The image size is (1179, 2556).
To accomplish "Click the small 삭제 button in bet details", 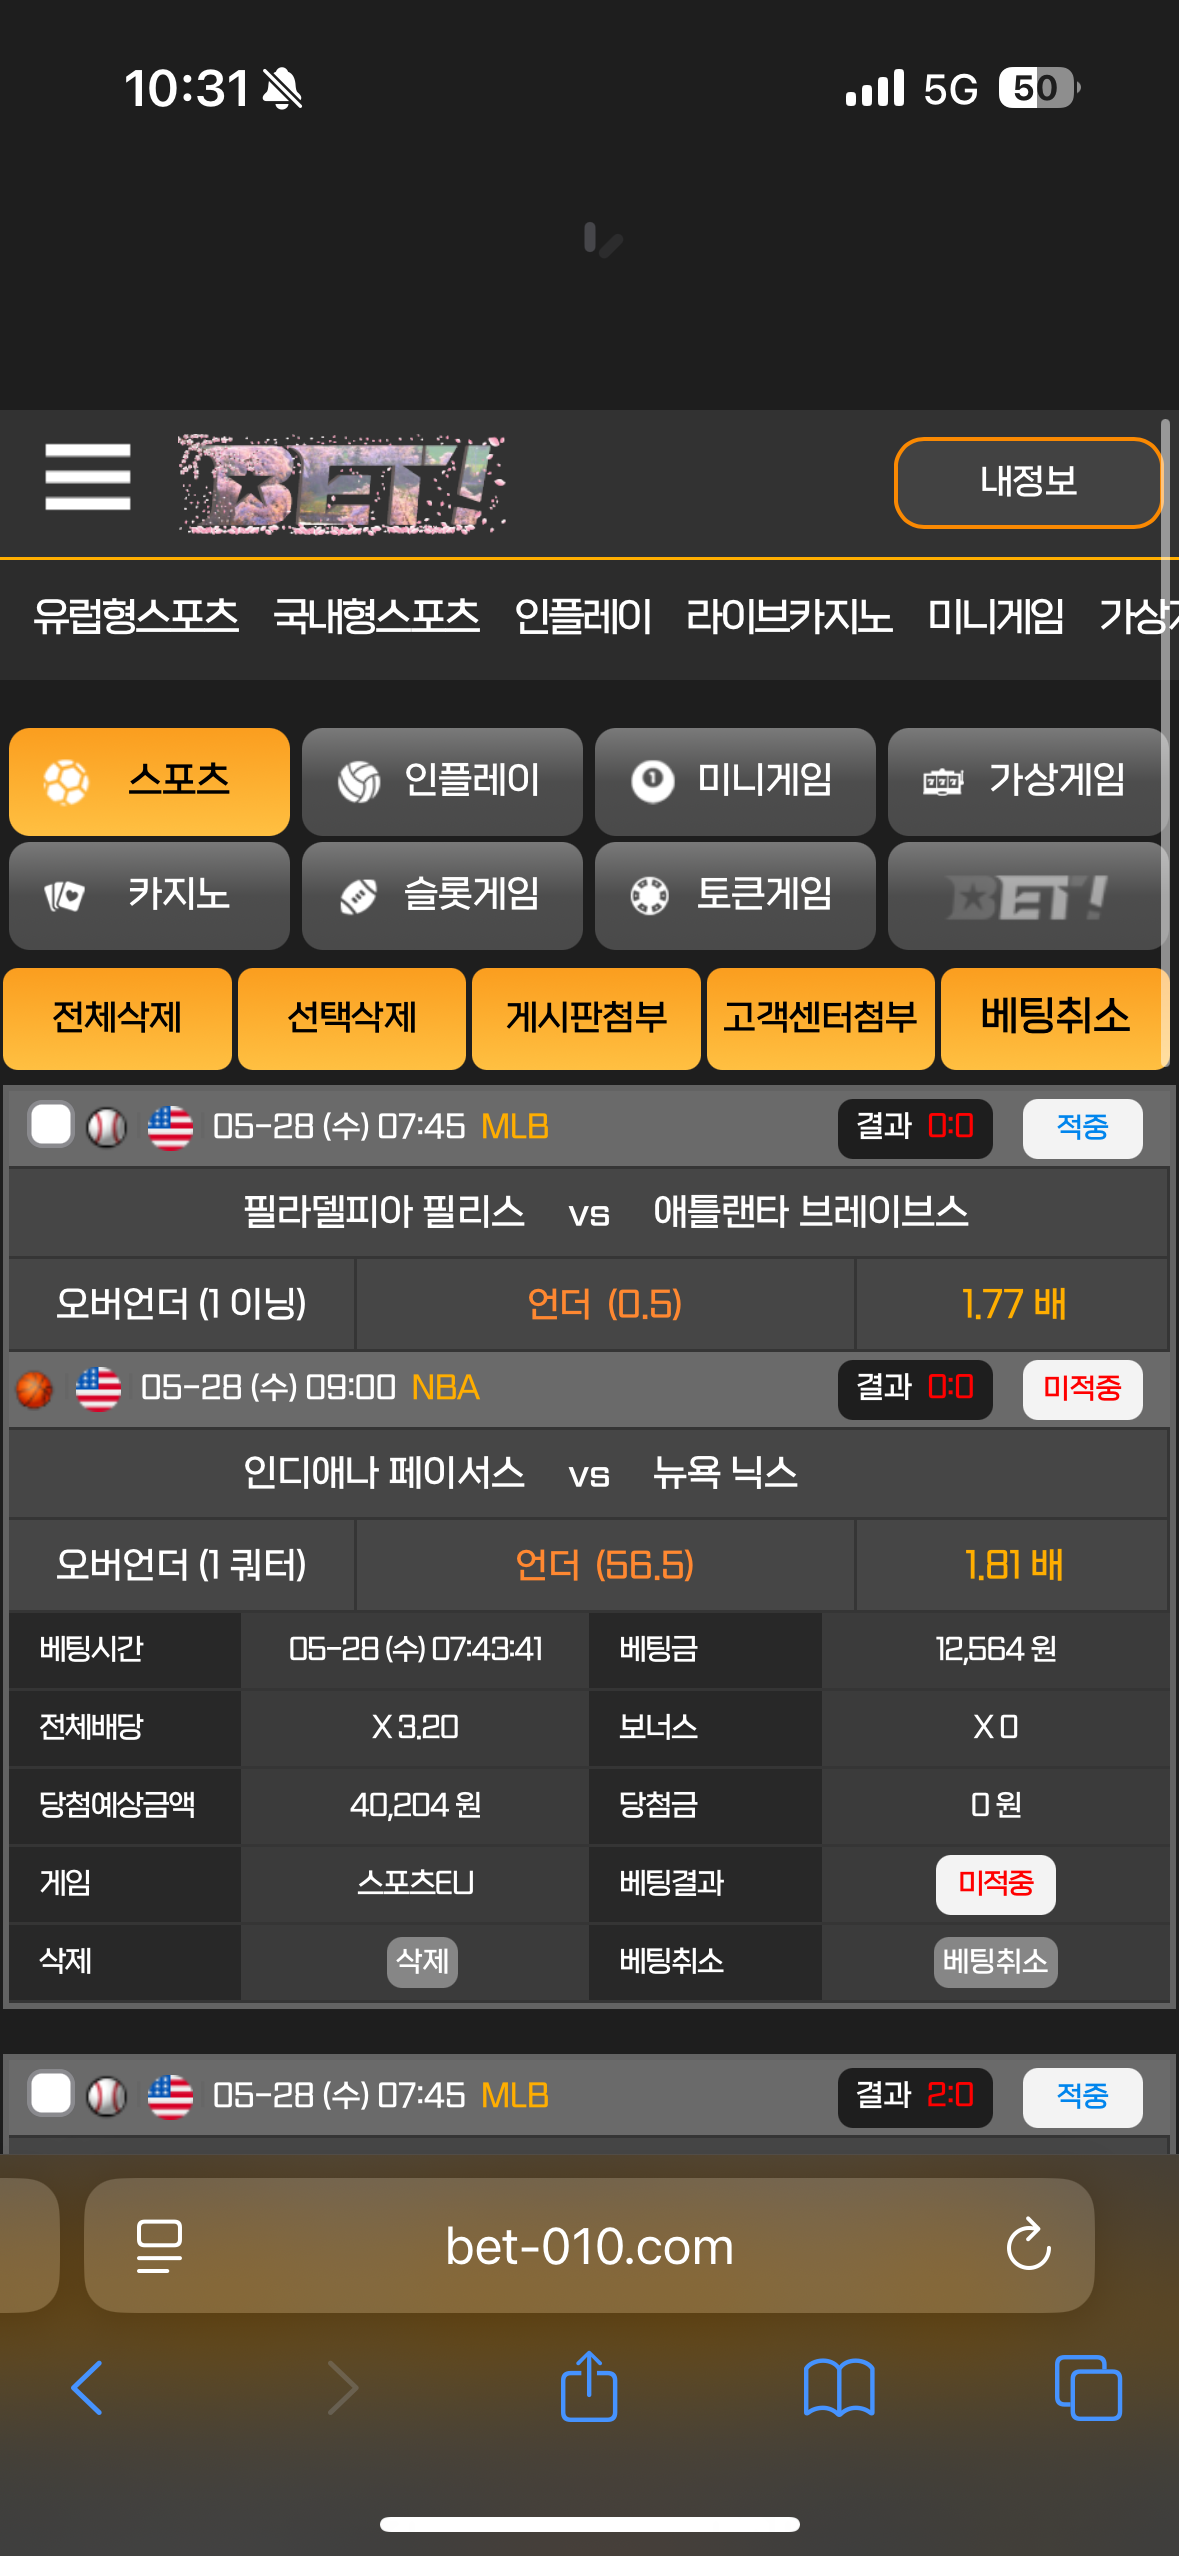I will 422,1961.
